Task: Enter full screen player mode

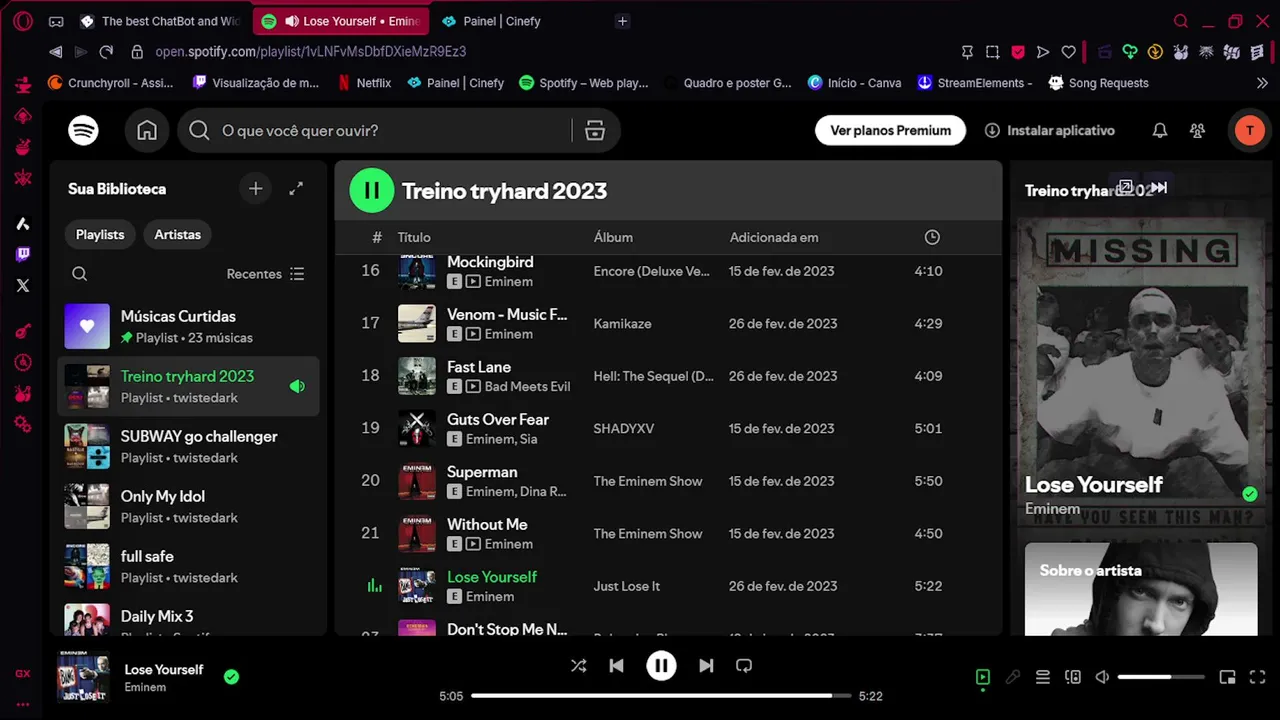Action: [x=1258, y=677]
